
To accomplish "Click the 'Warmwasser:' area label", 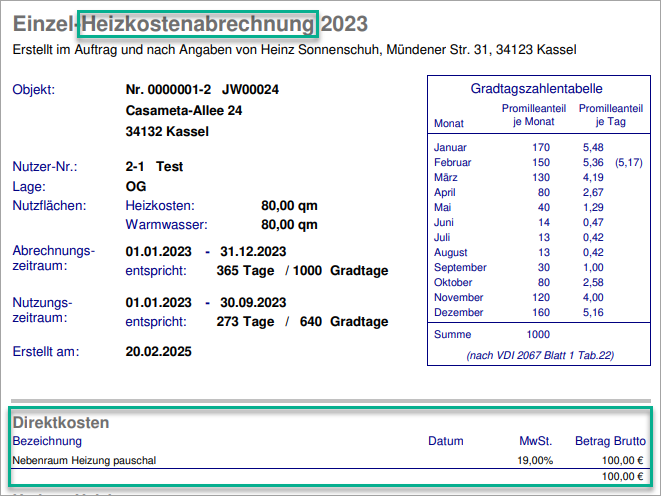I will click(167, 225).
